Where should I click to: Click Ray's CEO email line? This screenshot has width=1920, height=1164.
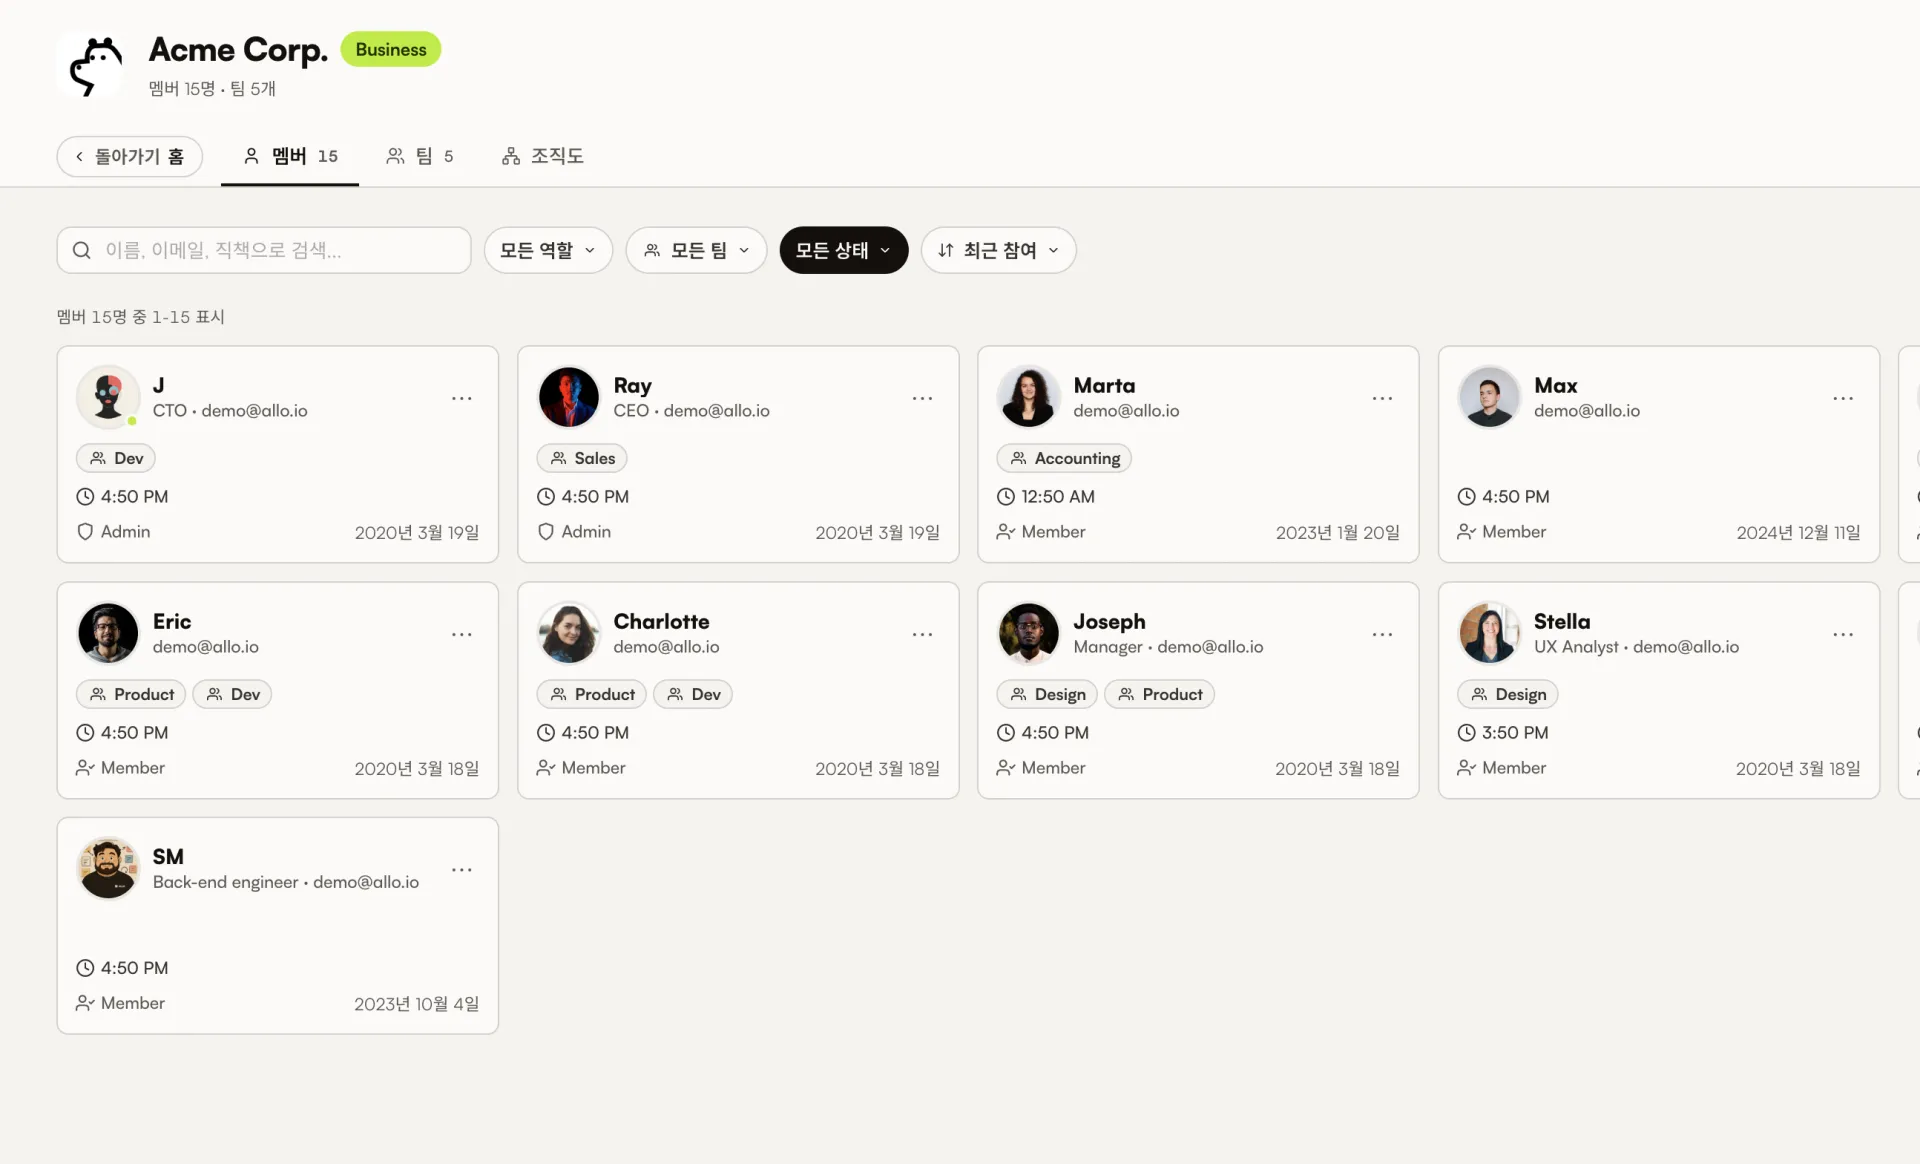(x=691, y=411)
